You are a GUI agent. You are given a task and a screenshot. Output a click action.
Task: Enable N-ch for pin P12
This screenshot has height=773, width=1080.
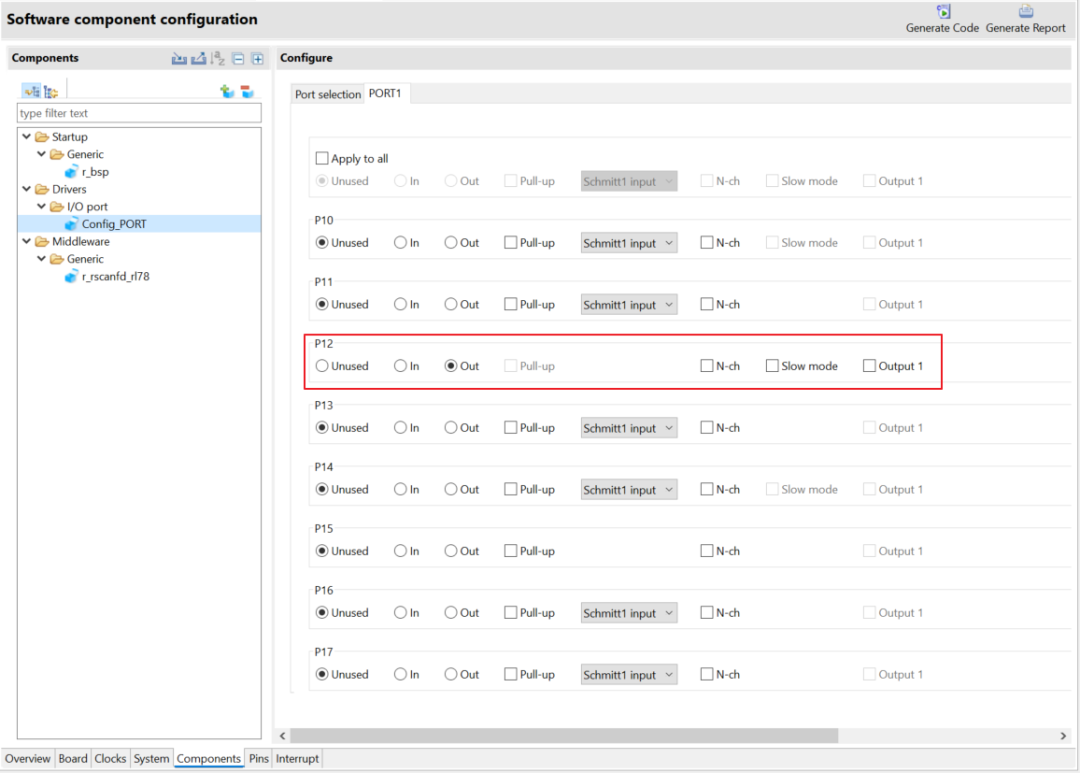coord(707,366)
